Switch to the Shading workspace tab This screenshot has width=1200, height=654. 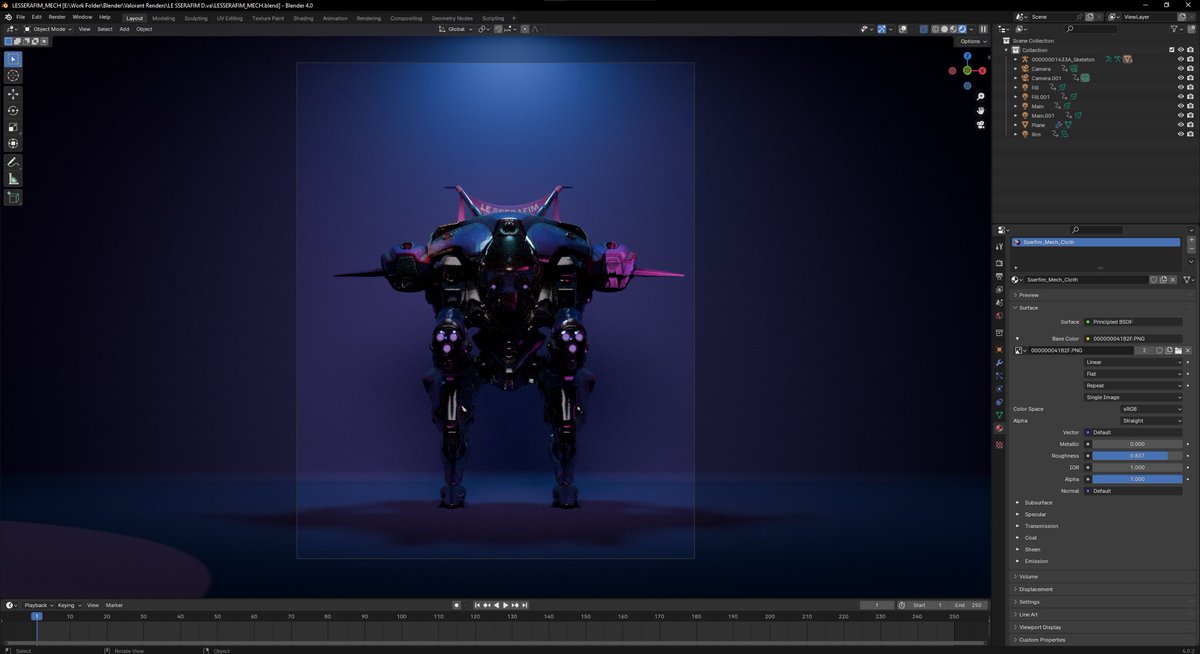coord(303,18)
